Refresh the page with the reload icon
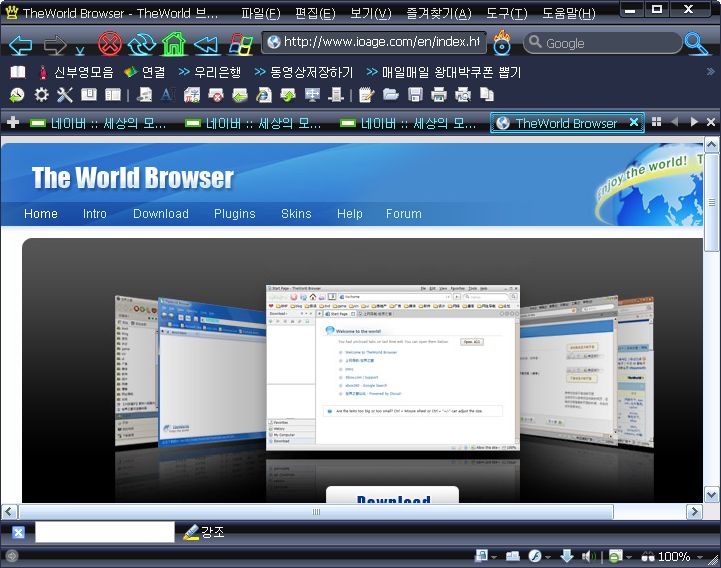Image resolution: width=721 pixels, height=568 pixels. coord(142,44)
